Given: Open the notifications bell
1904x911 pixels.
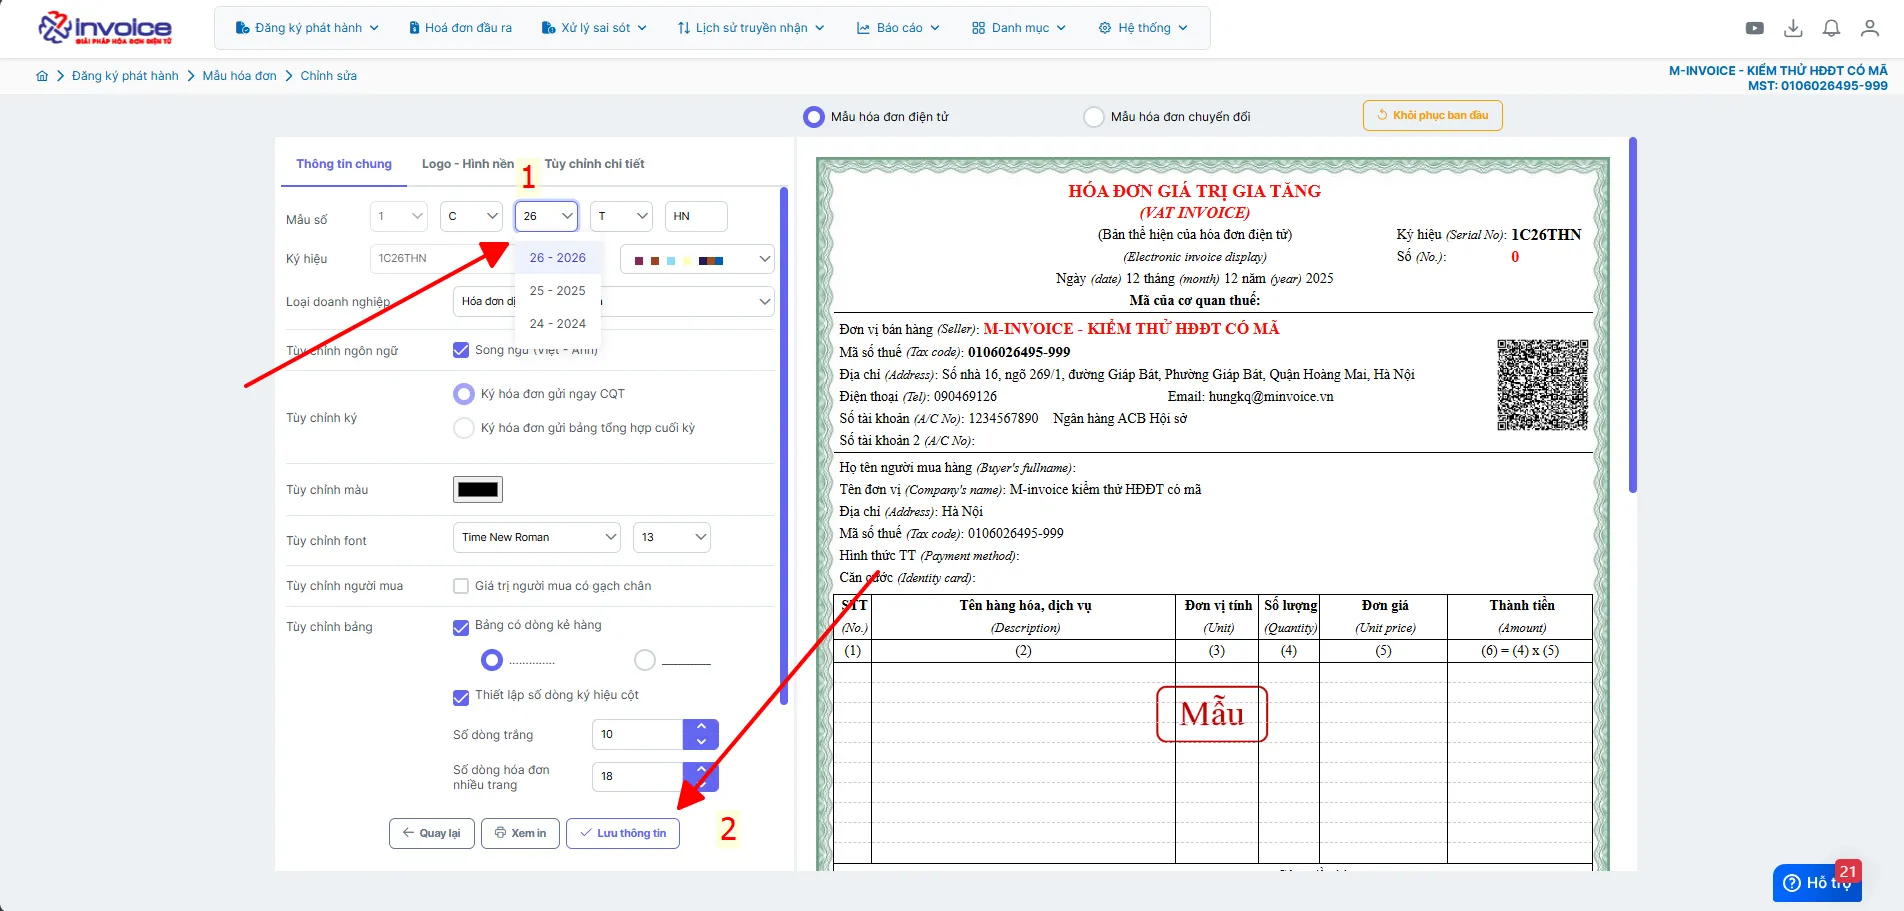Looking at the screenshot, I should click(x=1831, y=28).
